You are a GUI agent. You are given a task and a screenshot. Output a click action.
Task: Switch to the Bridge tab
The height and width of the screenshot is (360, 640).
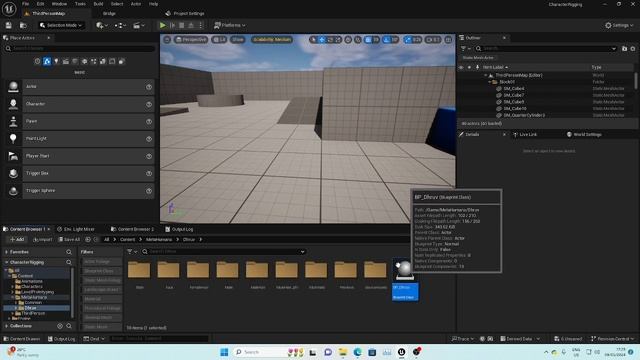pos(109,13)
